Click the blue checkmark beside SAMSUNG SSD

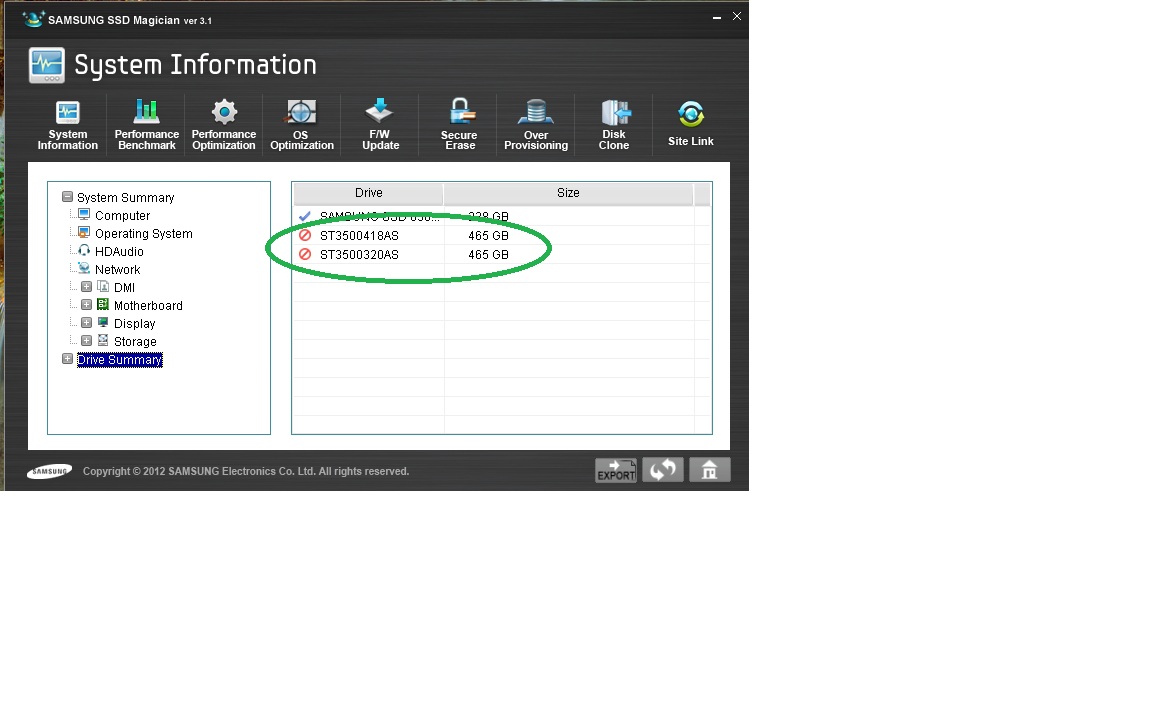[305, 216]
